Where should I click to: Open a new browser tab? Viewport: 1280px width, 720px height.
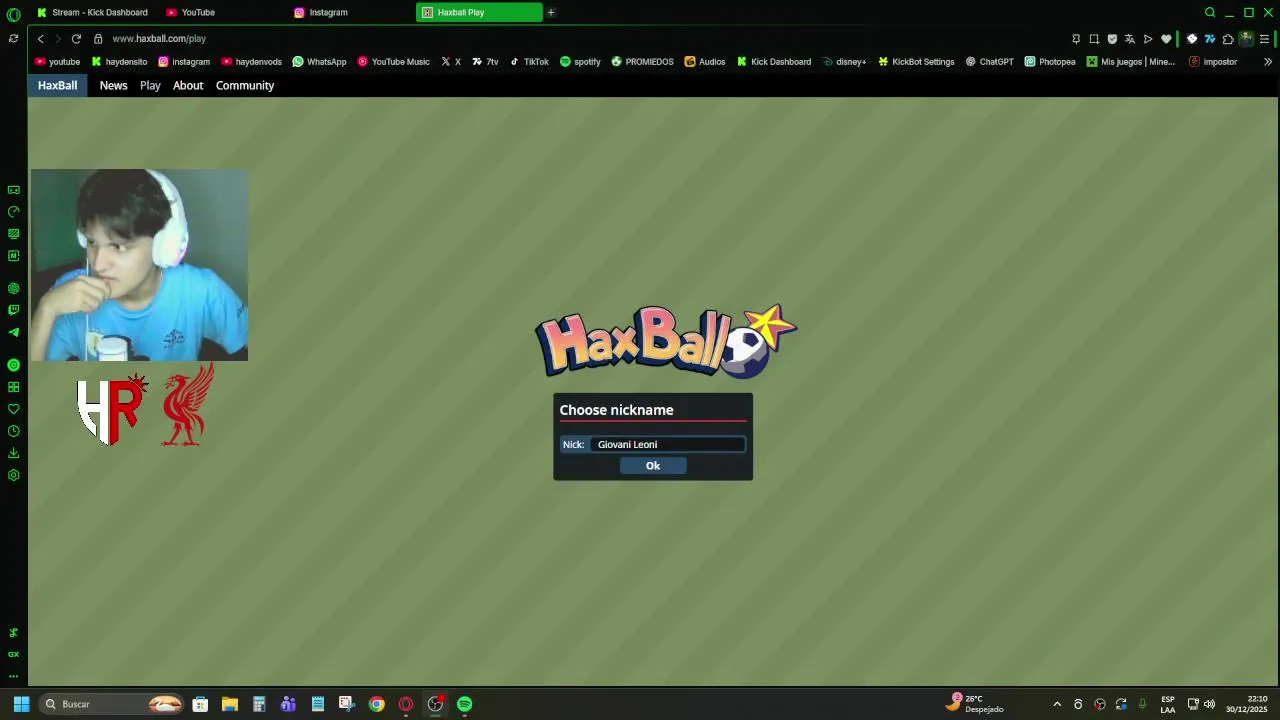click(551, 12)
